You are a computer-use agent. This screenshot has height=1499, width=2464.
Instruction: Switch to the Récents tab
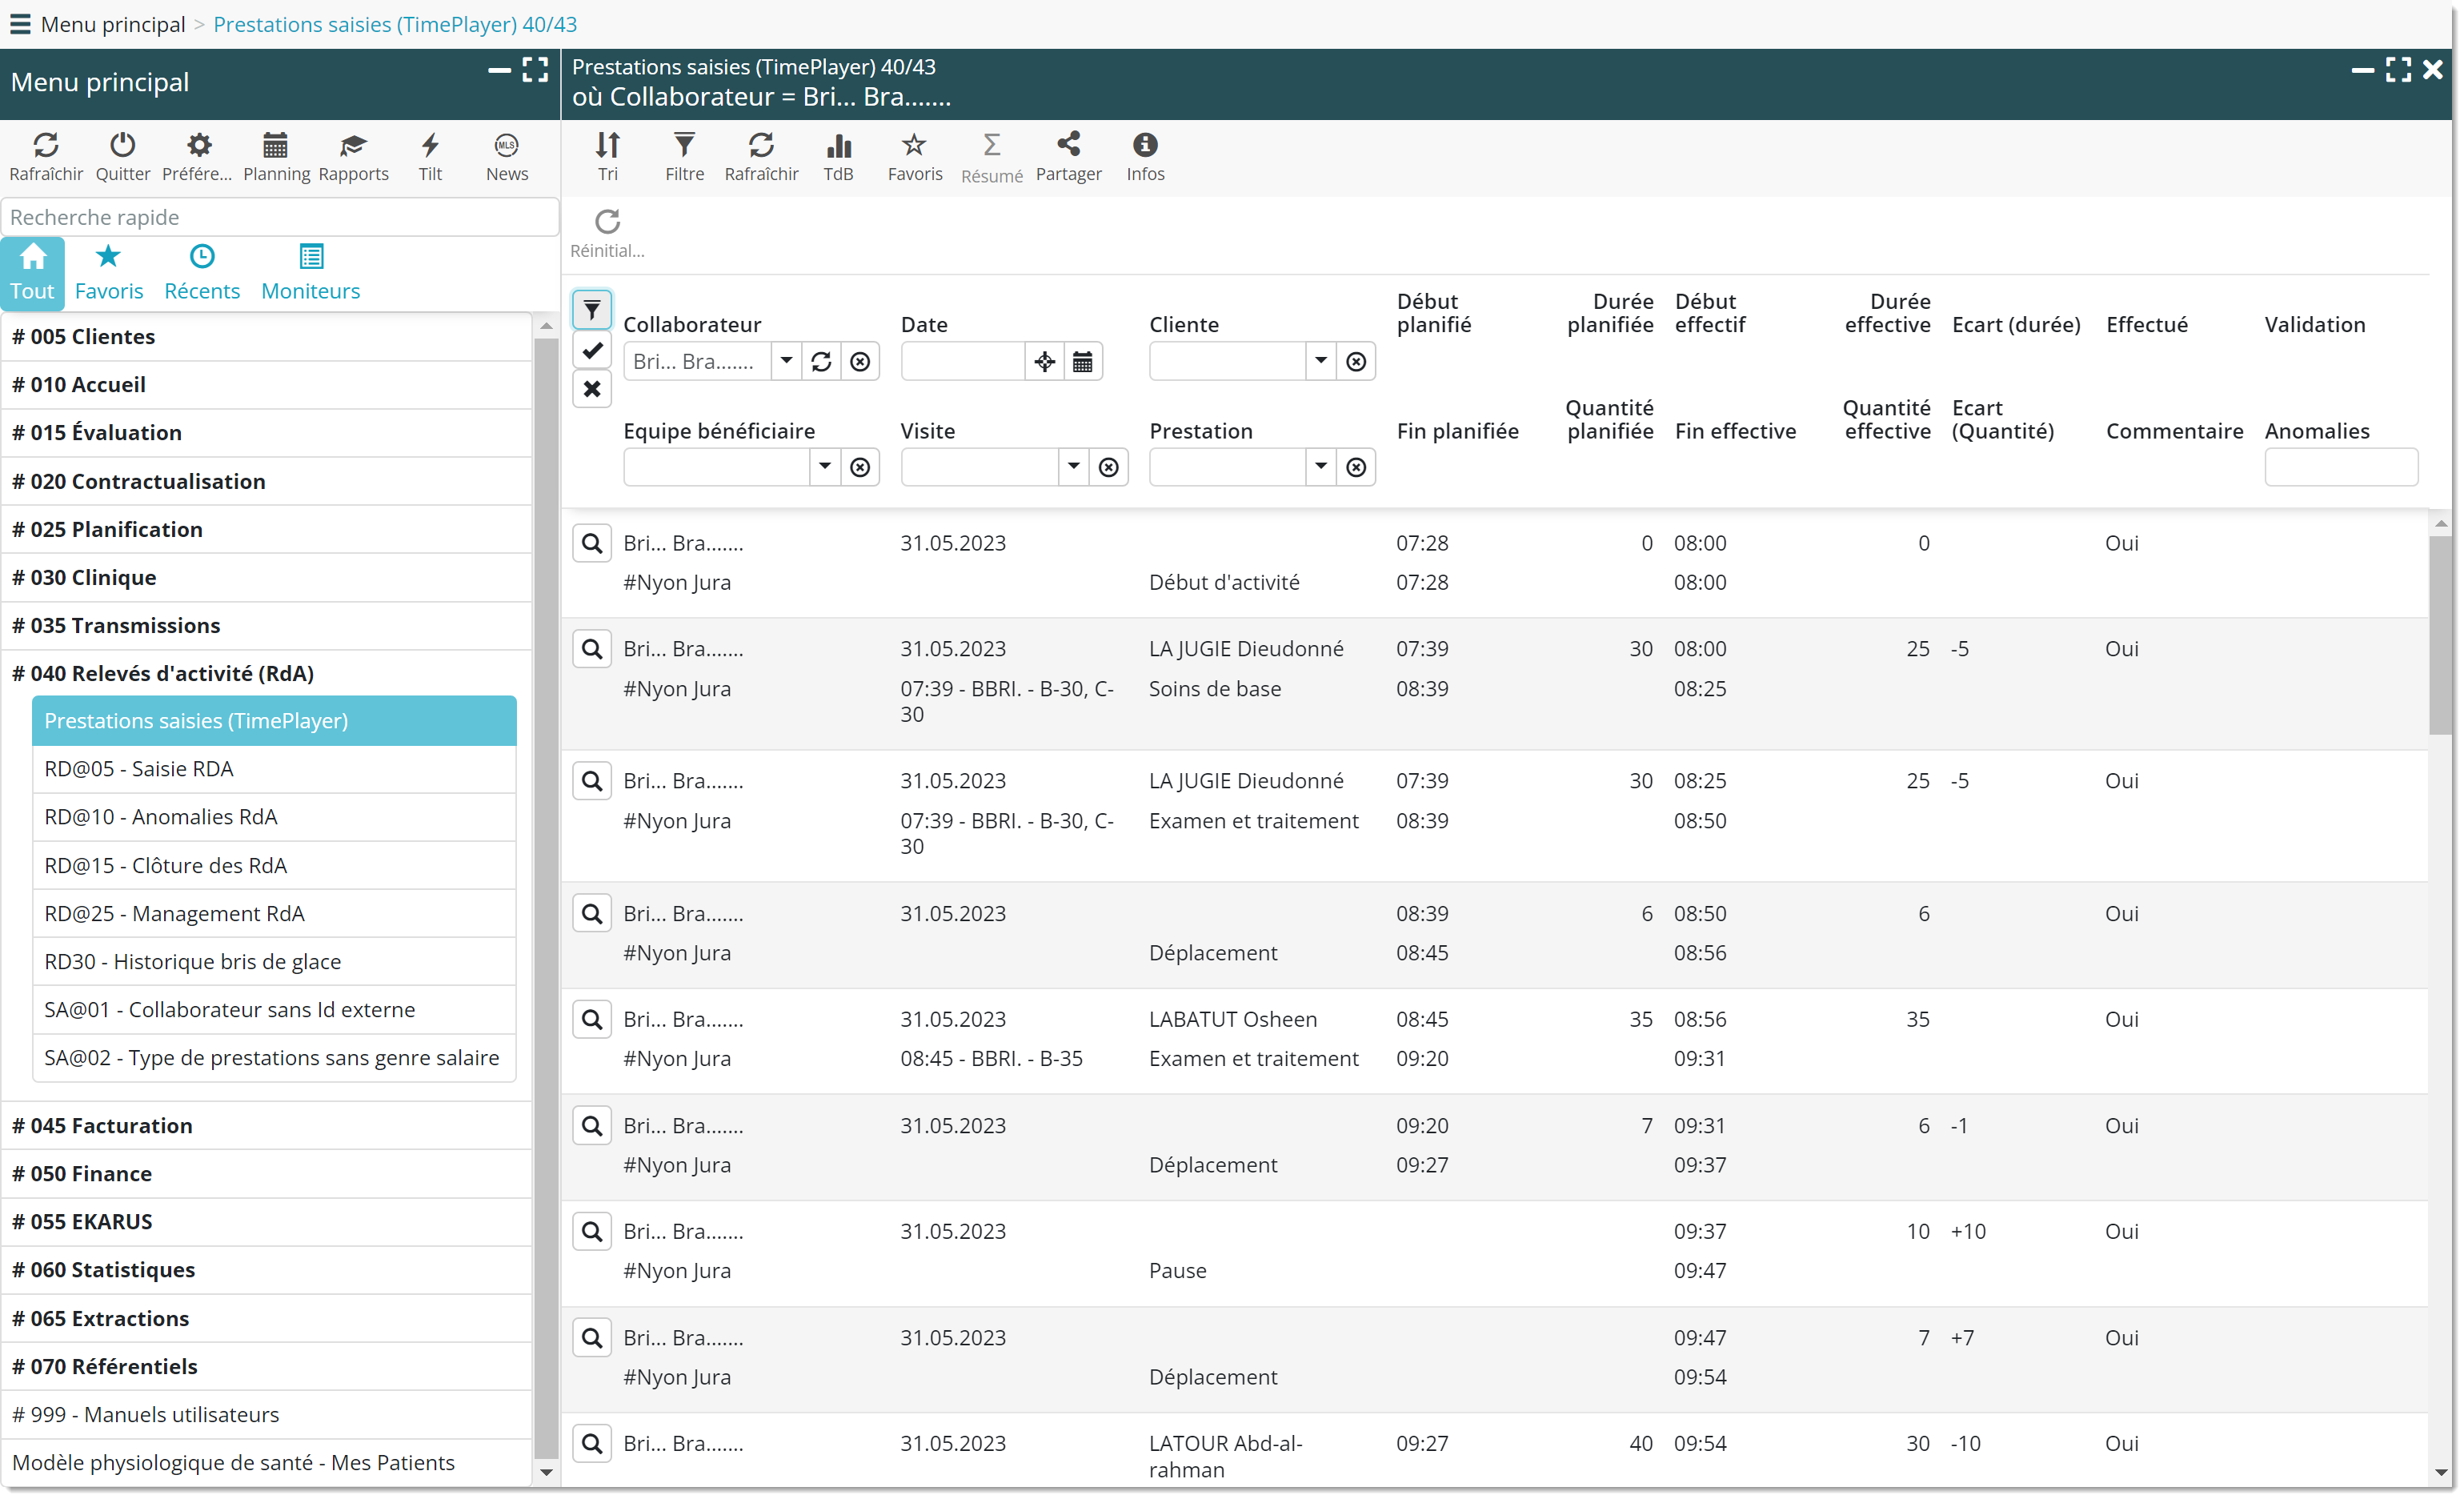202,272
